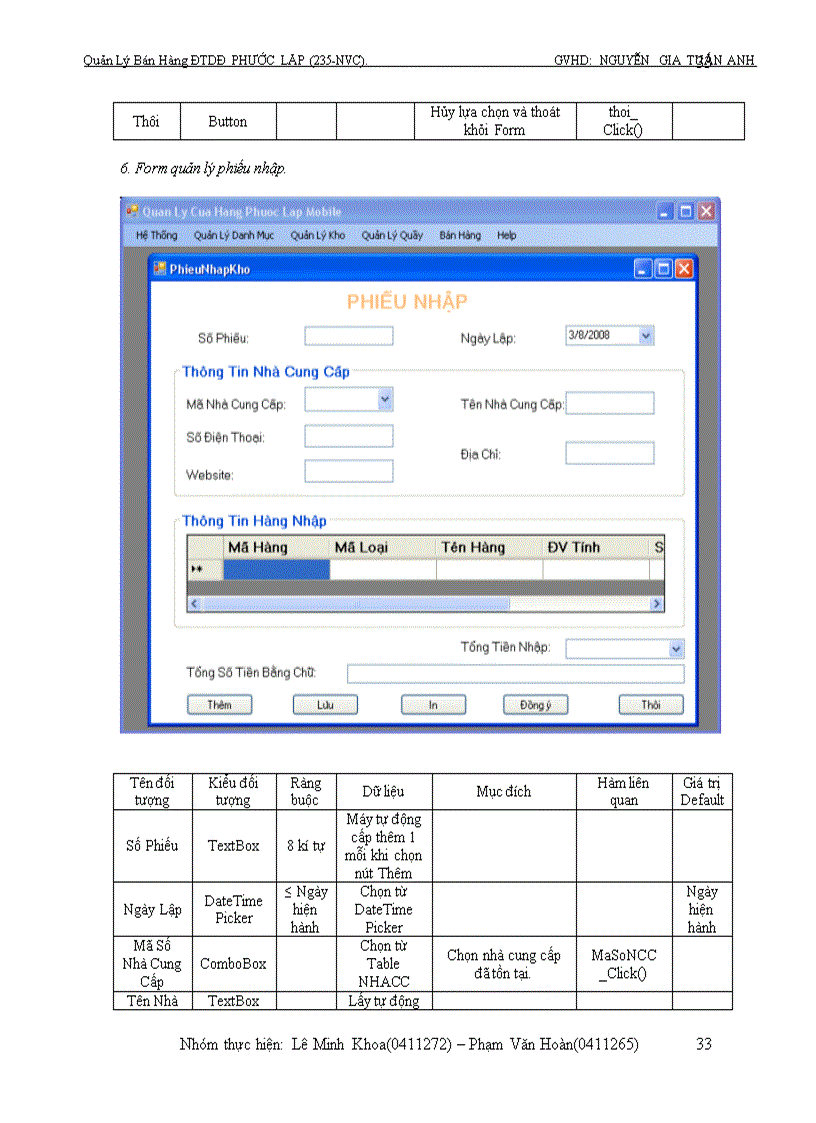Open the Help menu
Image resolution: width=816 pixels, height=1123 pixels.
click(x=506, y=235)
